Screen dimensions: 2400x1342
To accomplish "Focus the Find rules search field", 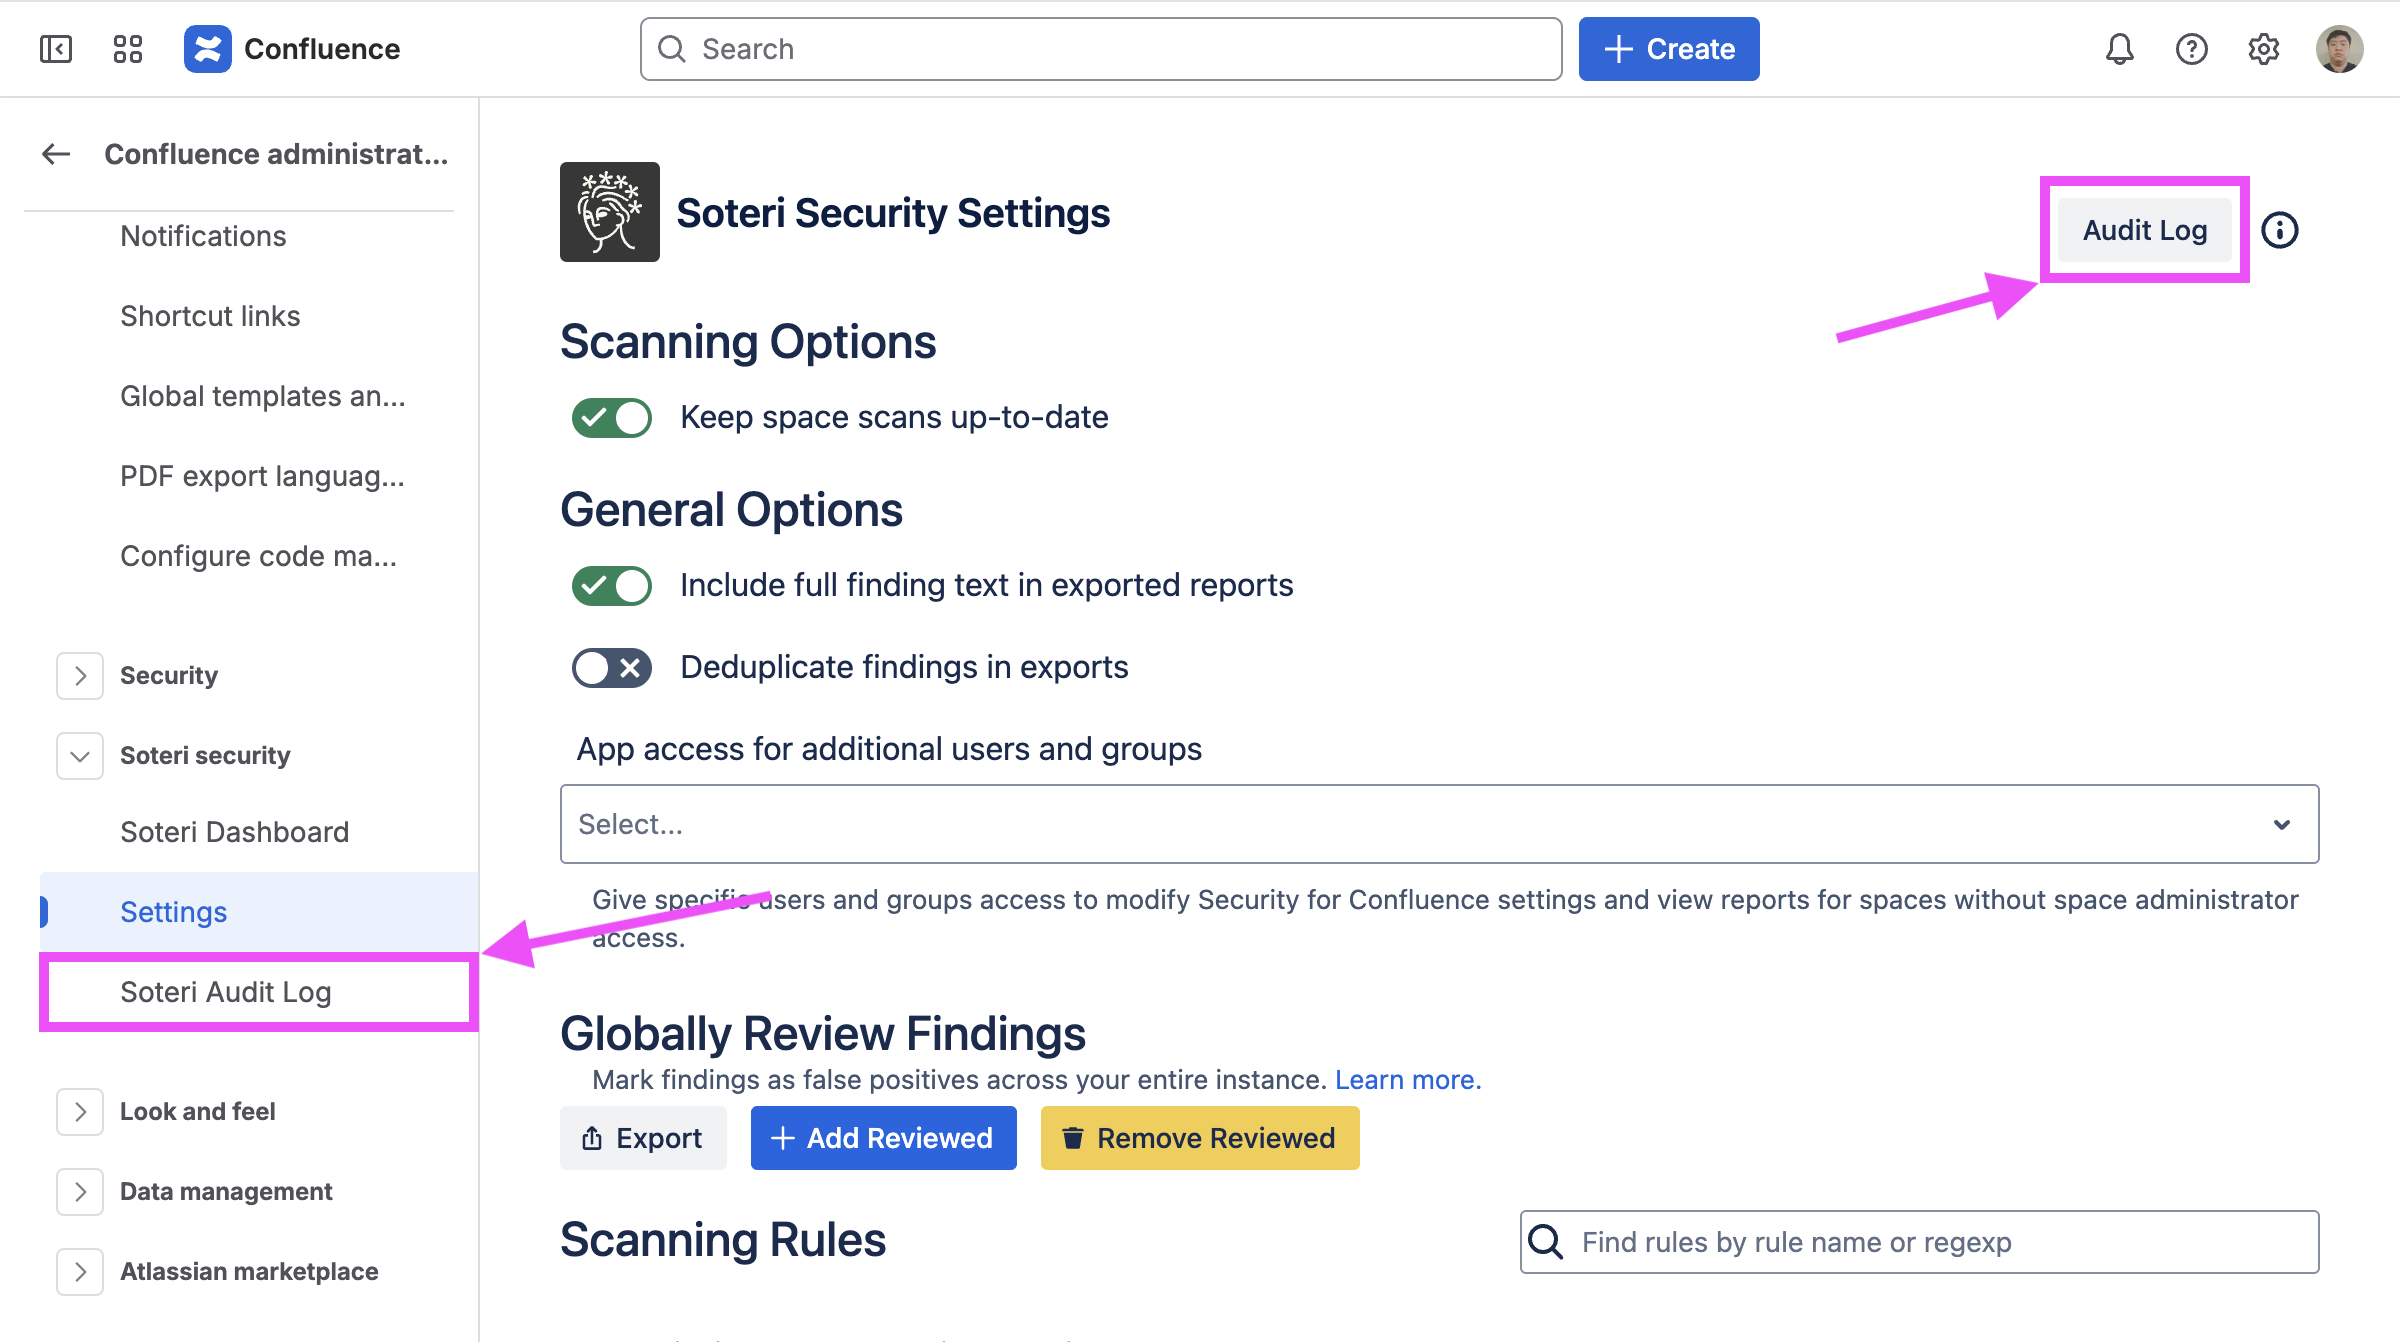I will [x=1919, y=1242].
